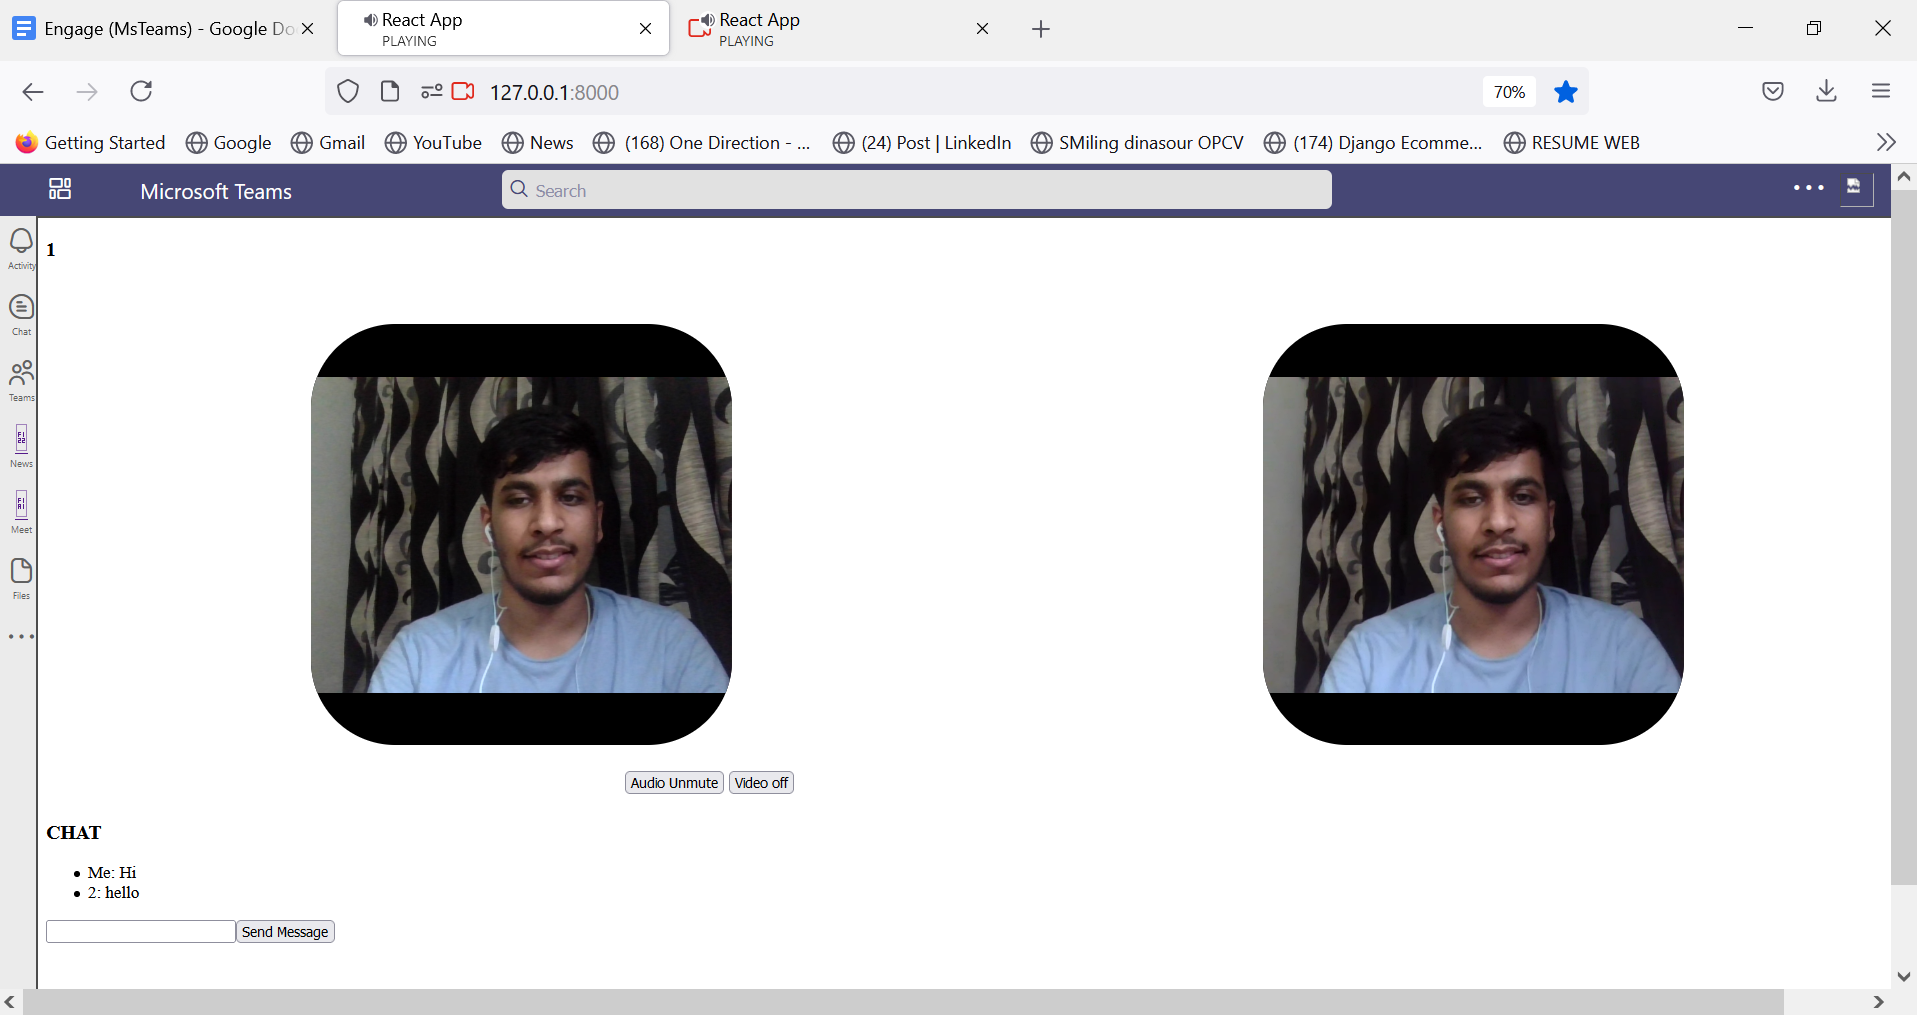
Task: Click the Send Message button
Action: pyautogui.click(x=284, y=931)
